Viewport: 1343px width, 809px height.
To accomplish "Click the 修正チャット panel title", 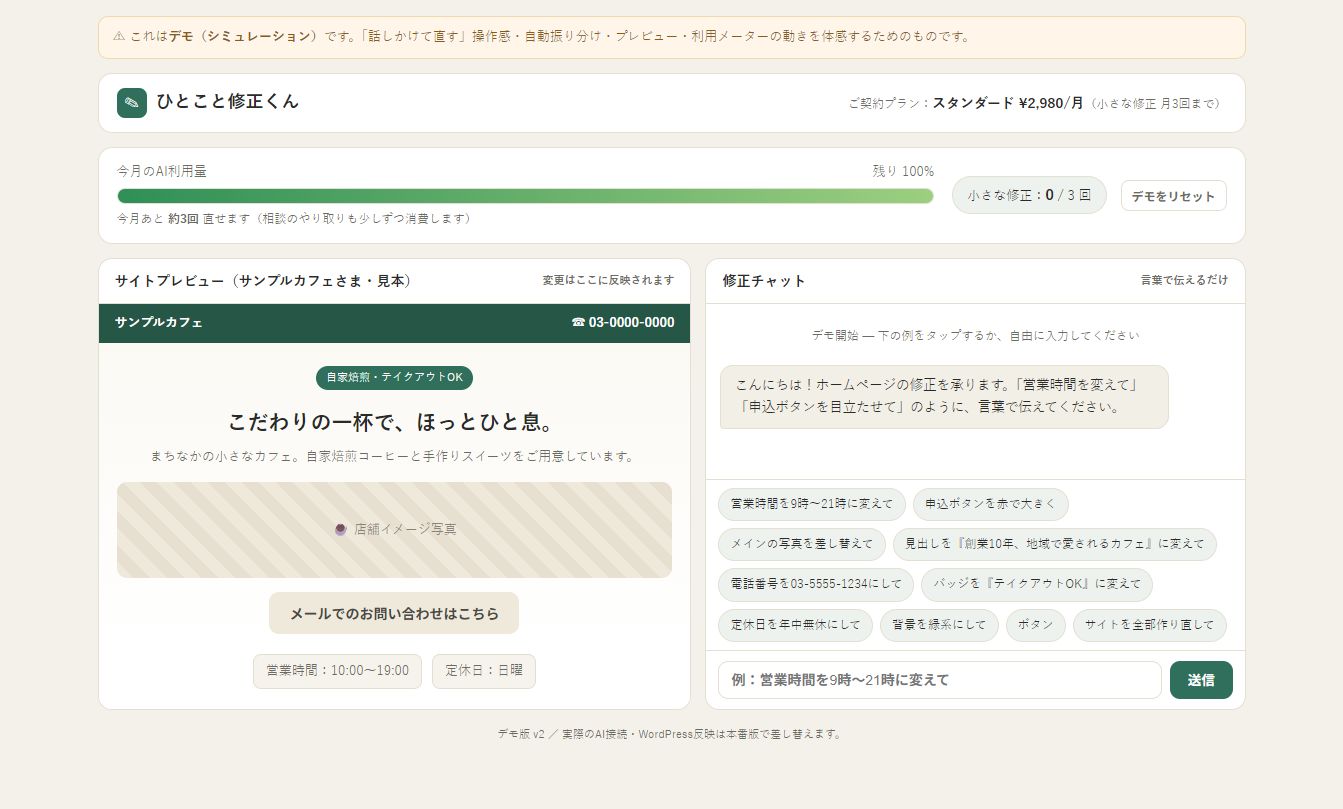I will pyautogui.click(x=764, y=281).
